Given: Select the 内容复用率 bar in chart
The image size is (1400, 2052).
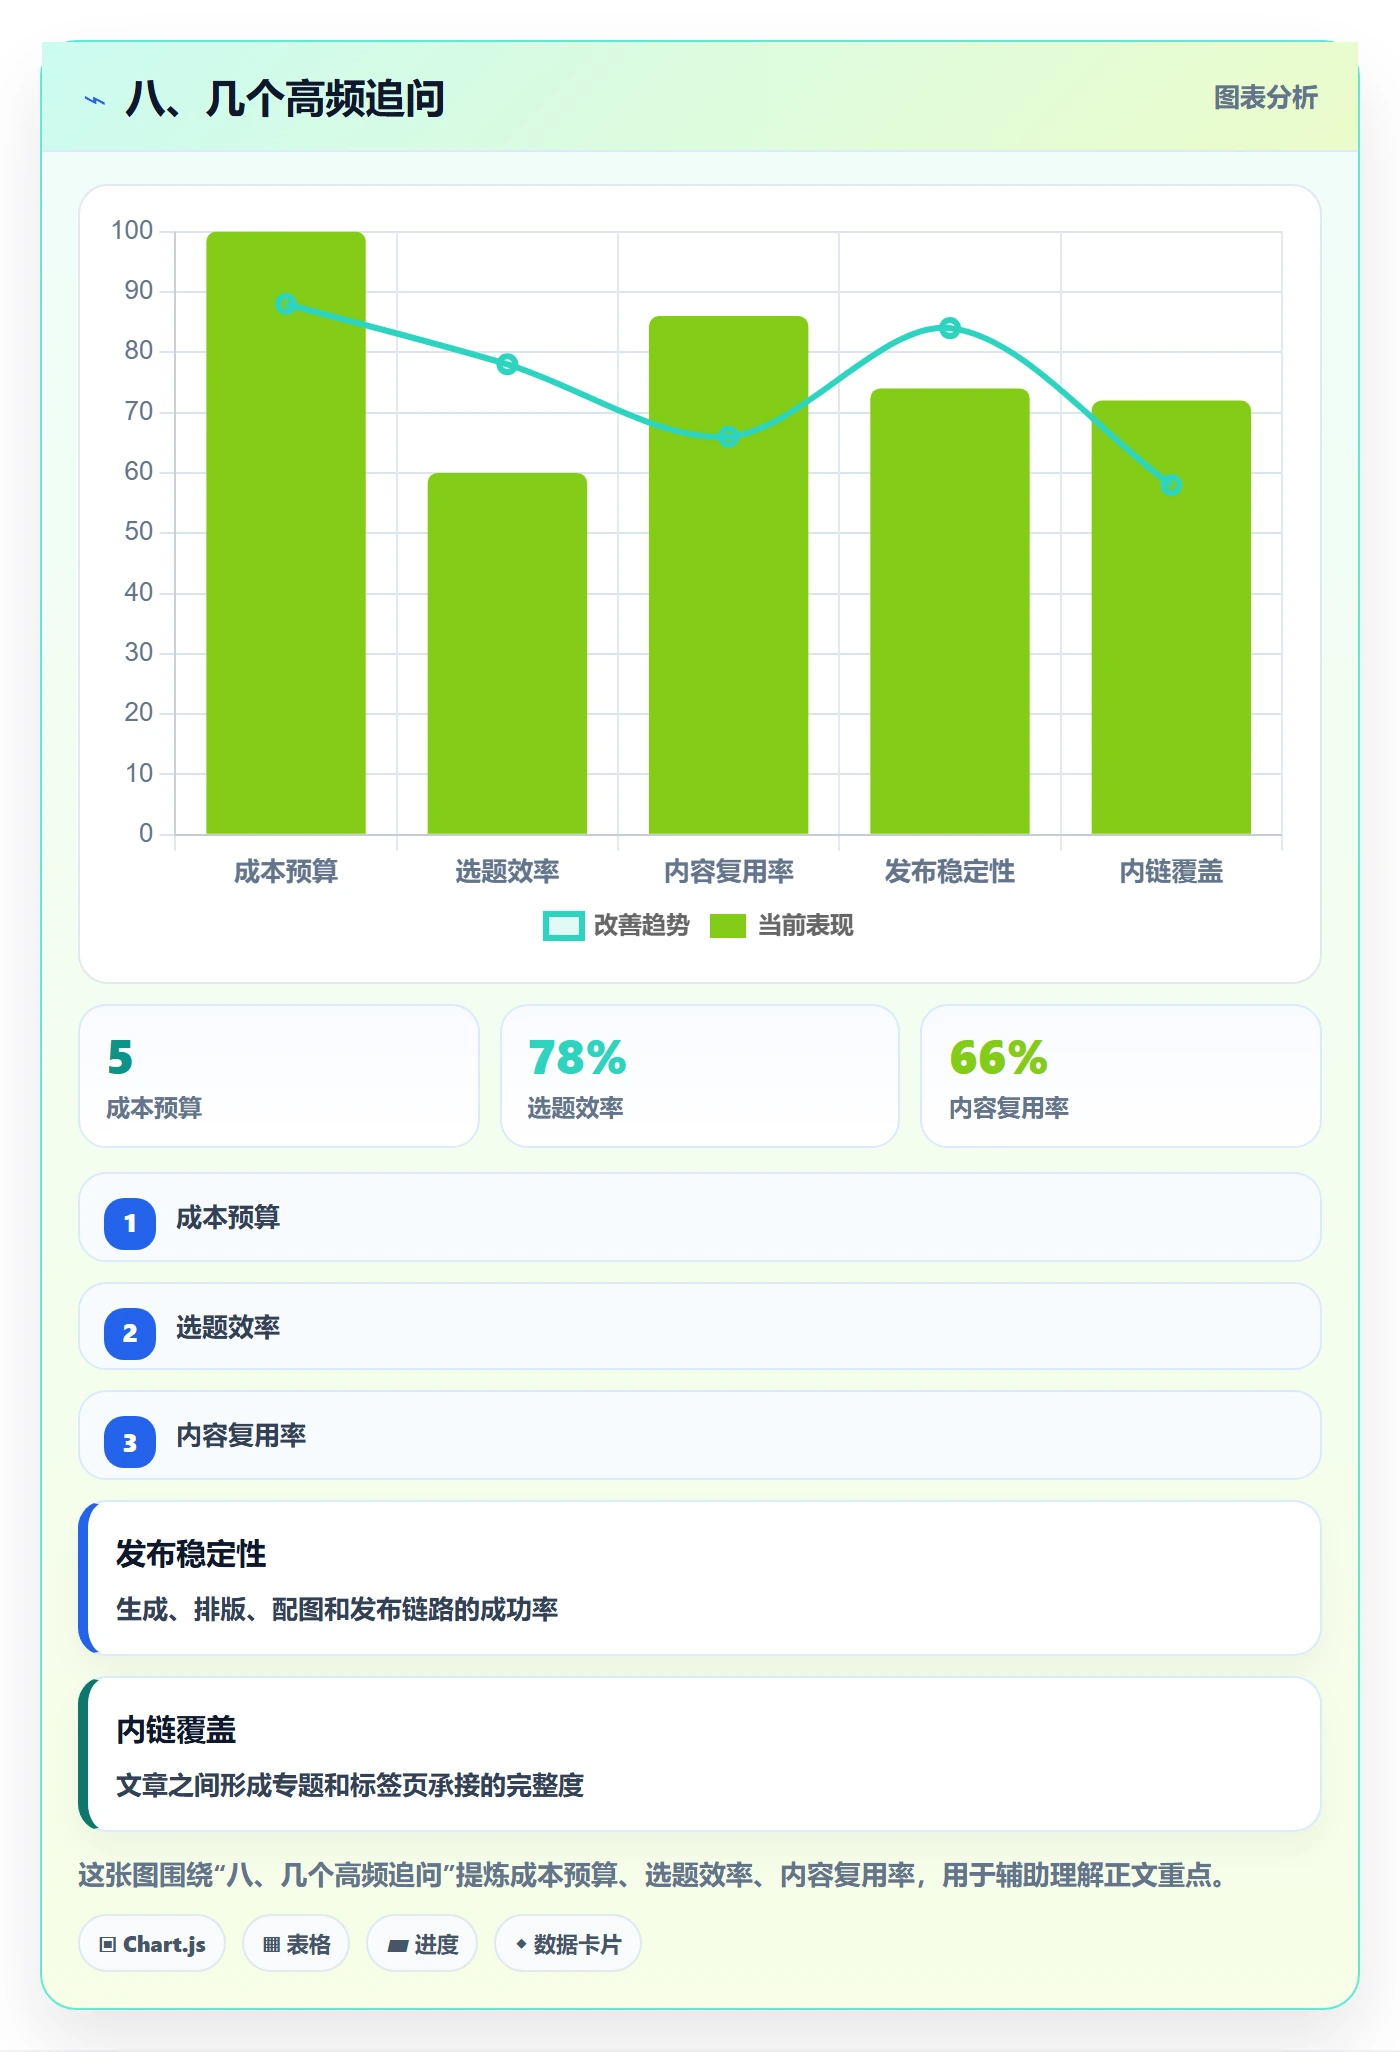Looking at the screenshot, I should [728, 575].
